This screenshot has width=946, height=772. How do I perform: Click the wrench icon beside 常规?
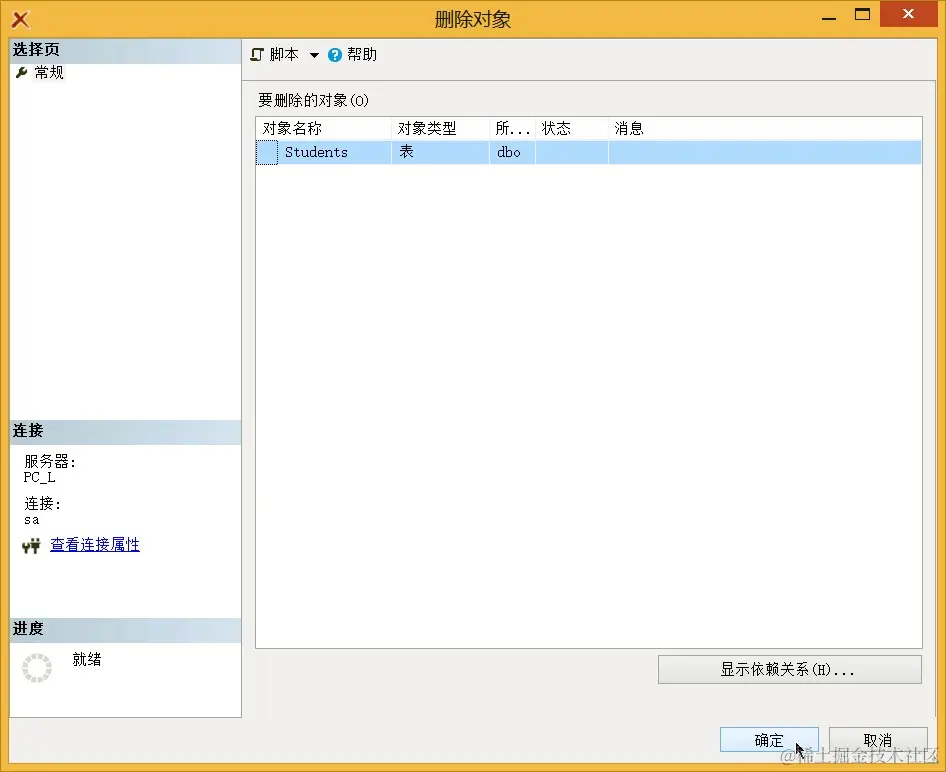[22, 73]
